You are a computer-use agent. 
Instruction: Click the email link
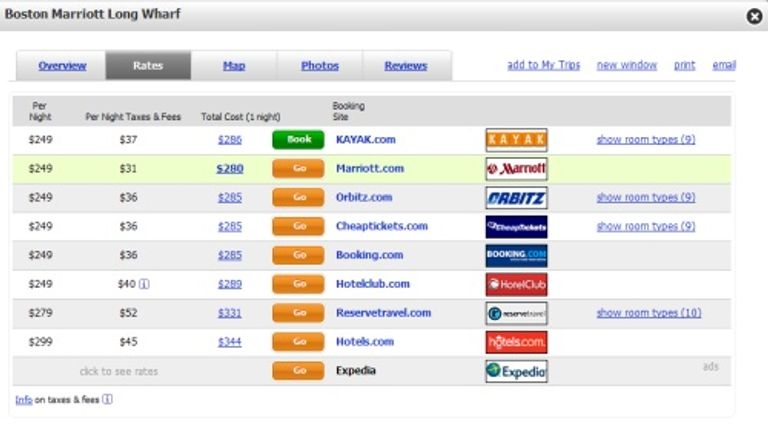coord(724,65)
